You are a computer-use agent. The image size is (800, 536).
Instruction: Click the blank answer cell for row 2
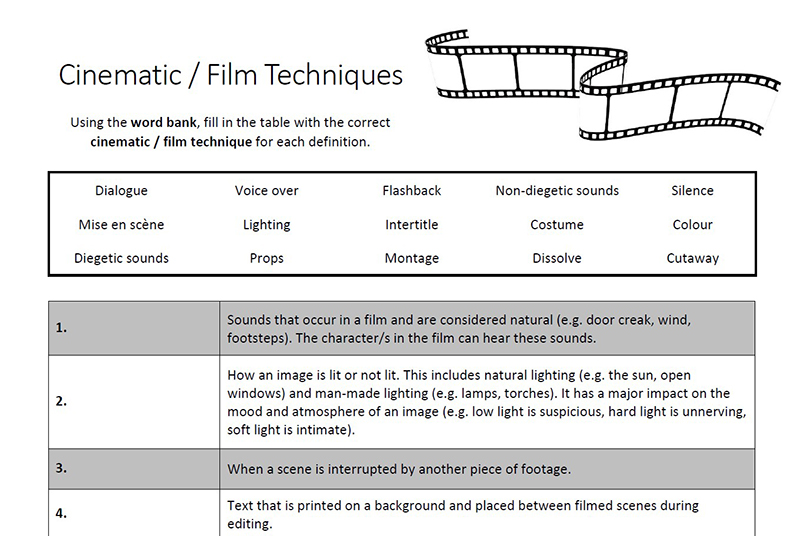(x=134, y=402)
